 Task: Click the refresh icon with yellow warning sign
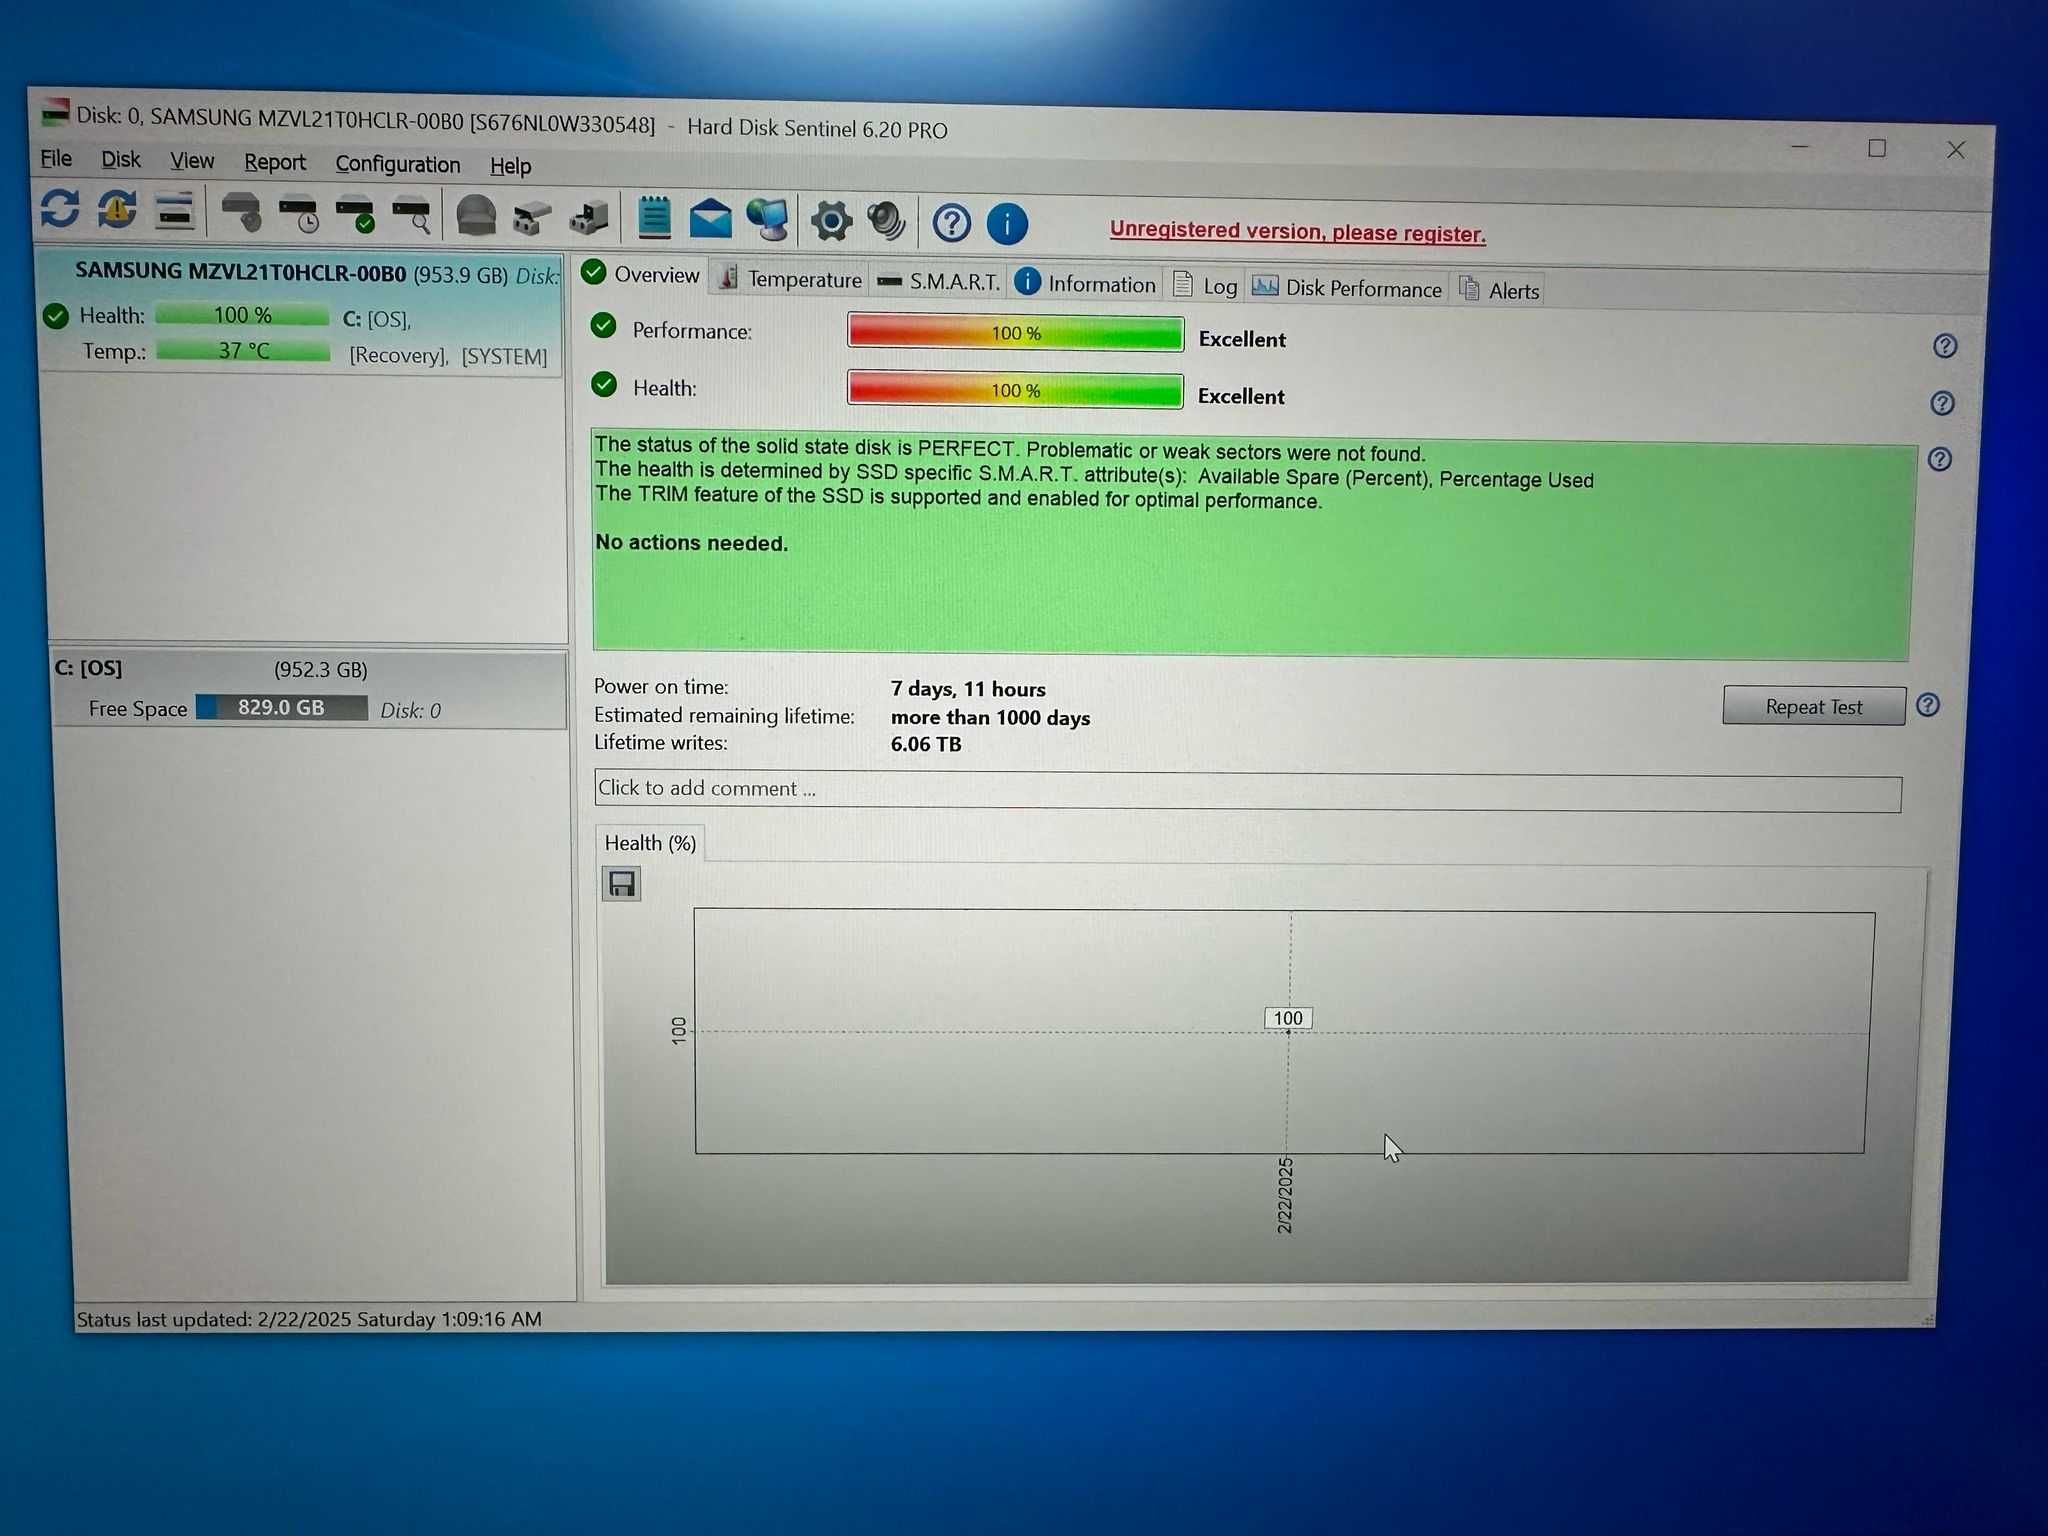(117, 210)
